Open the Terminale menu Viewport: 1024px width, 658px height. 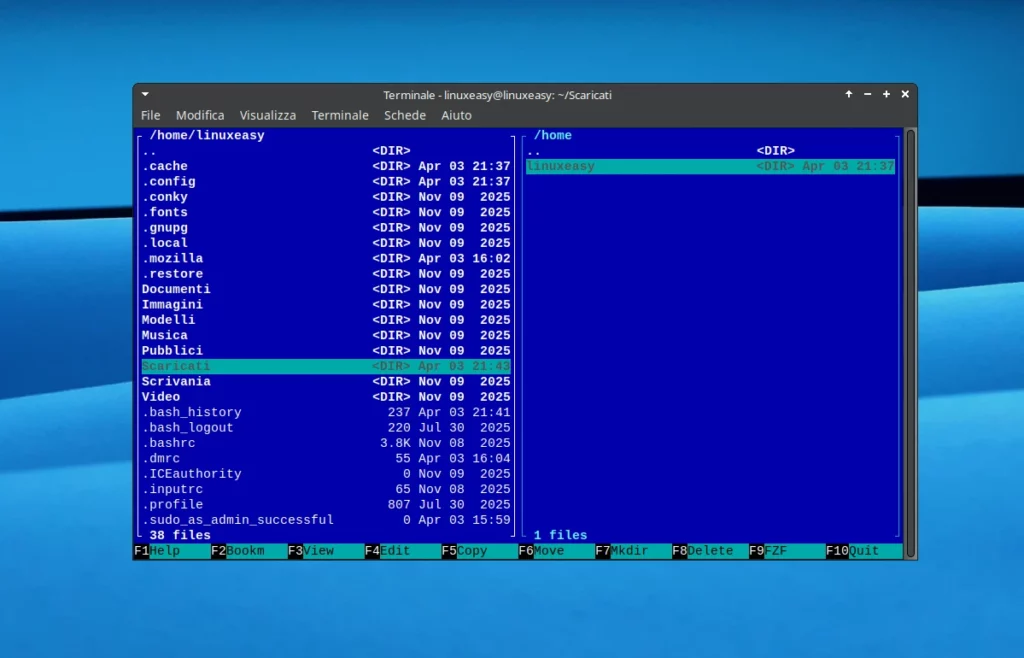(x=340, y=115)
